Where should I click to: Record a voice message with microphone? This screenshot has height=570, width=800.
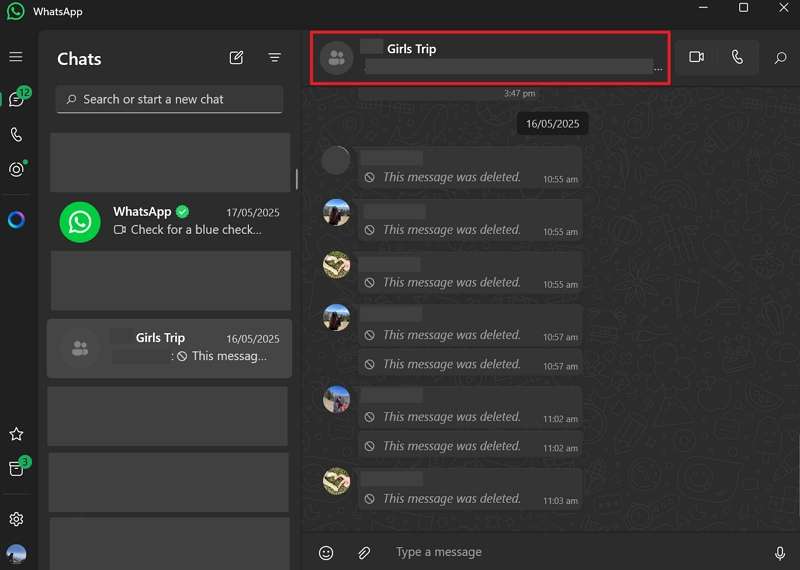tap(780, 552)
